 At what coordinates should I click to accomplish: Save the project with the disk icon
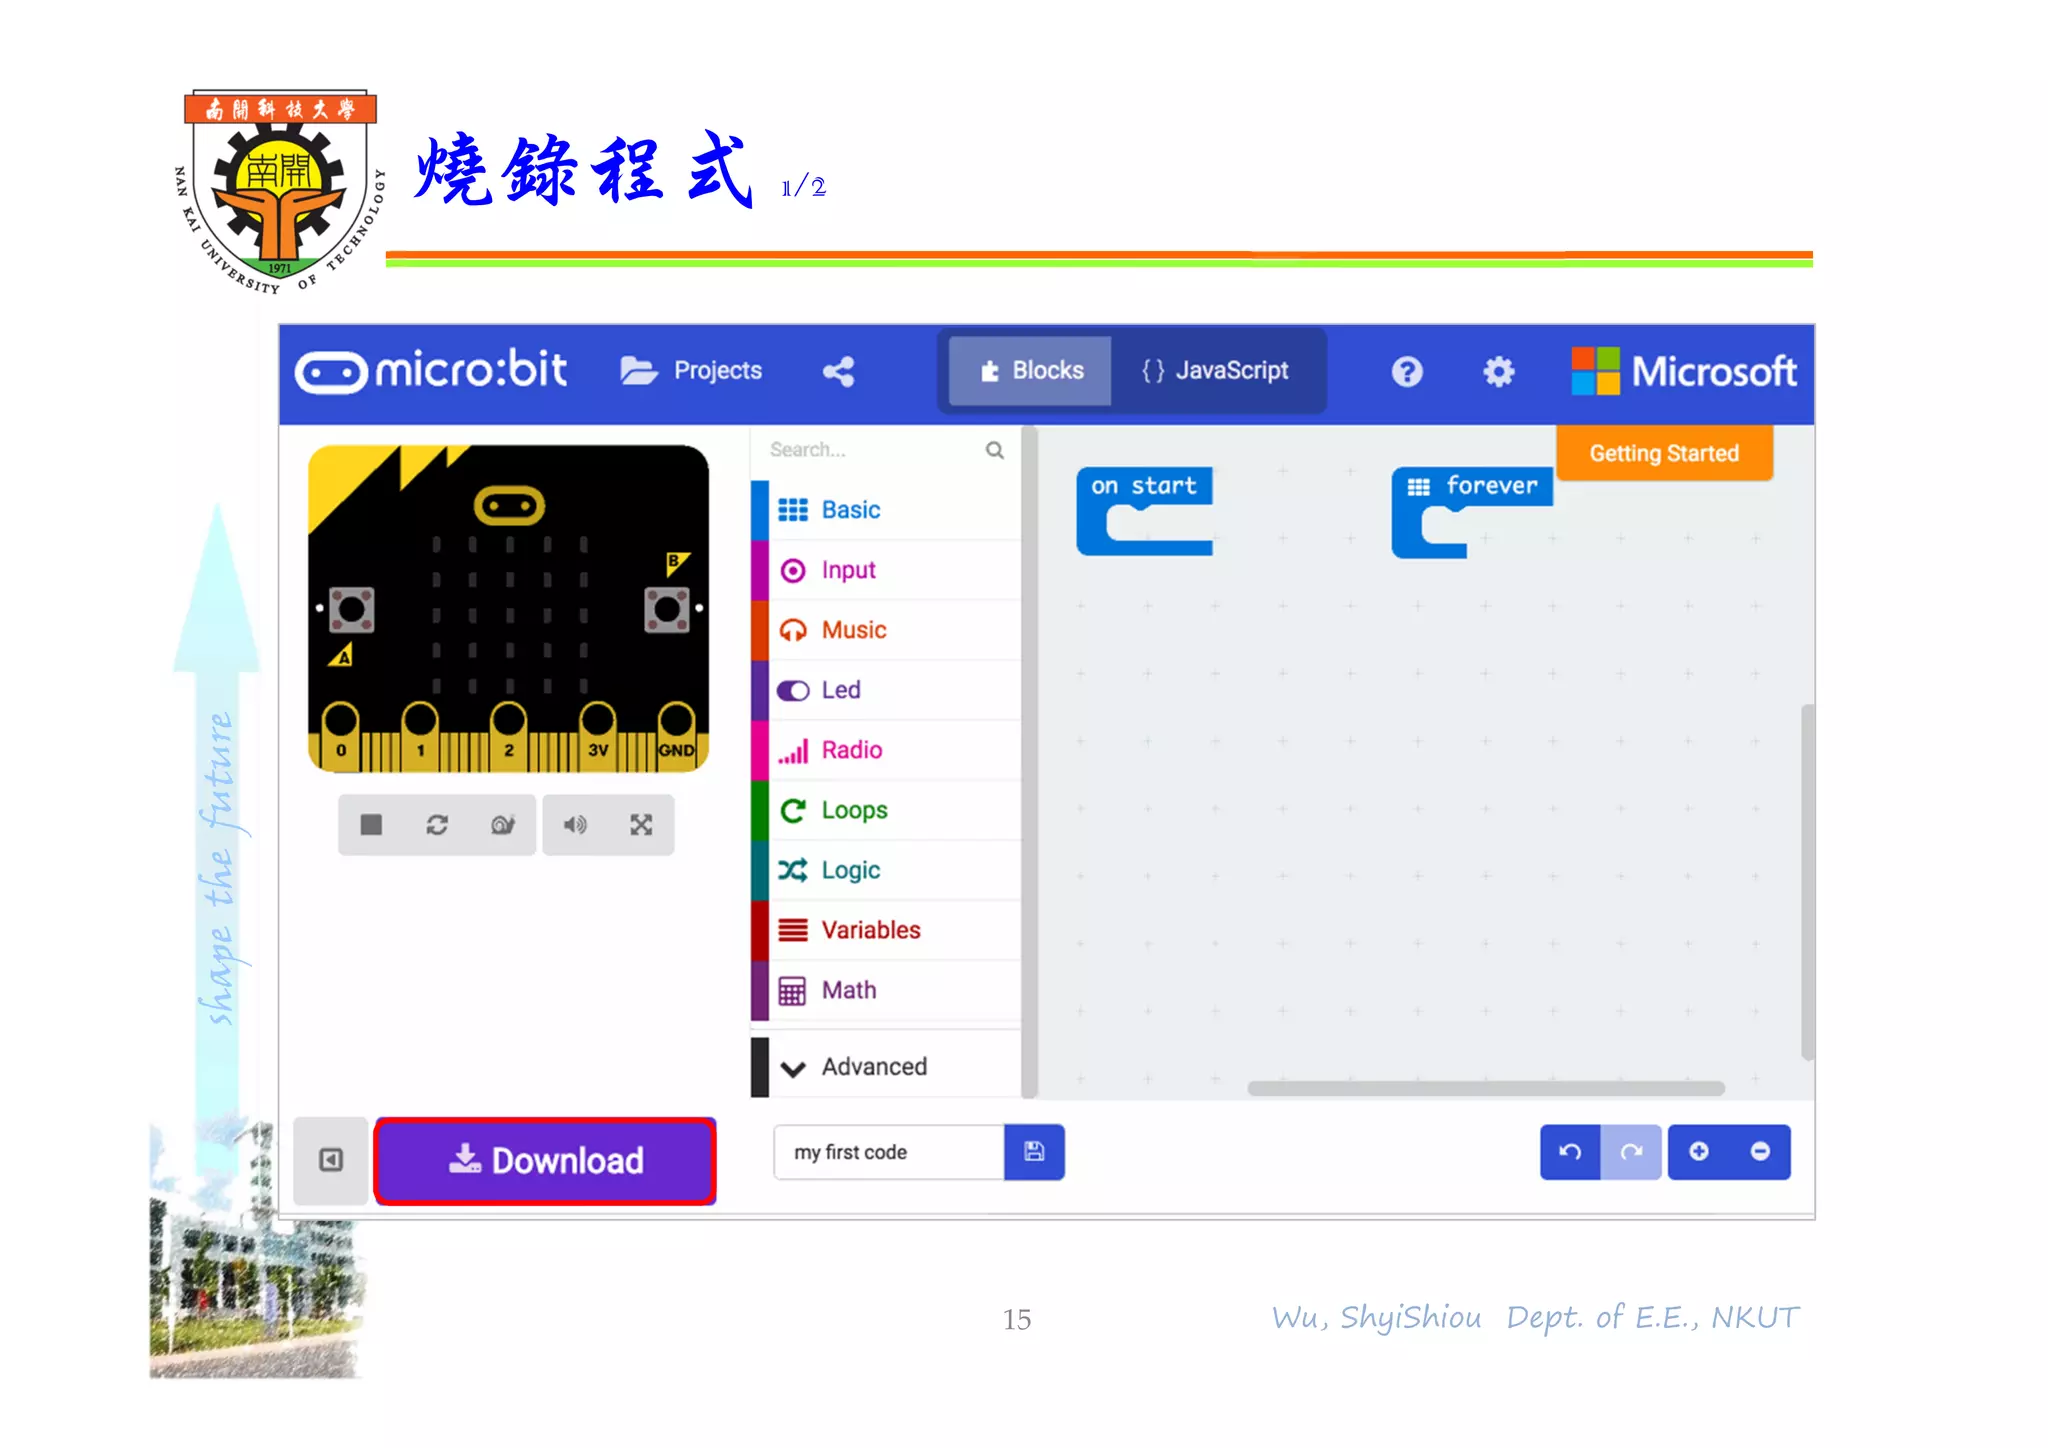(1034, 1152)
